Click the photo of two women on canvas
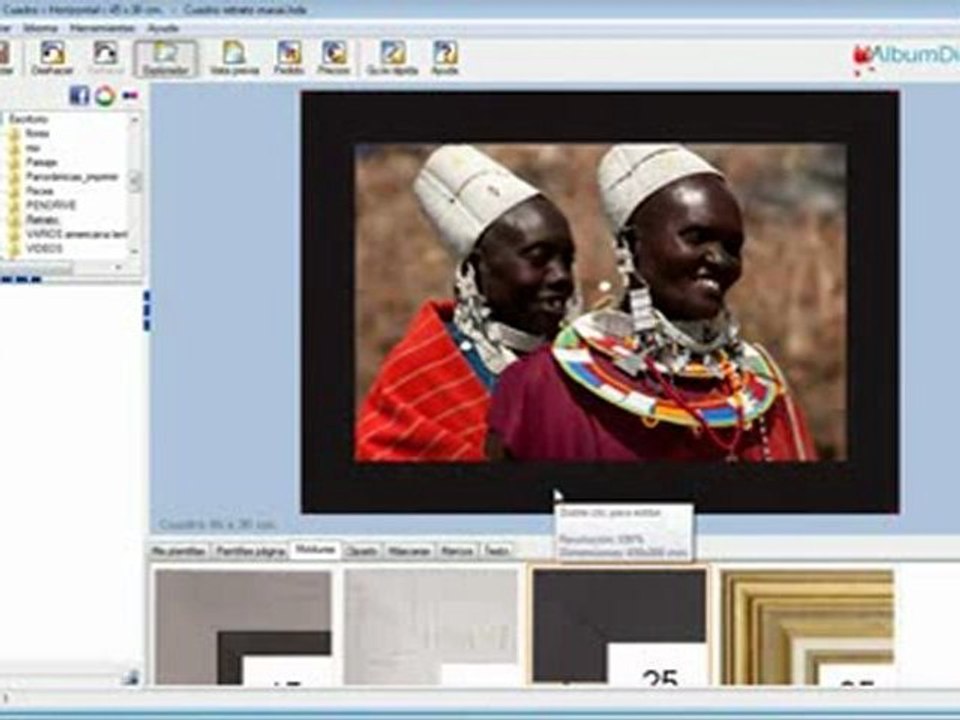The image size is (960, 720). 601,302
